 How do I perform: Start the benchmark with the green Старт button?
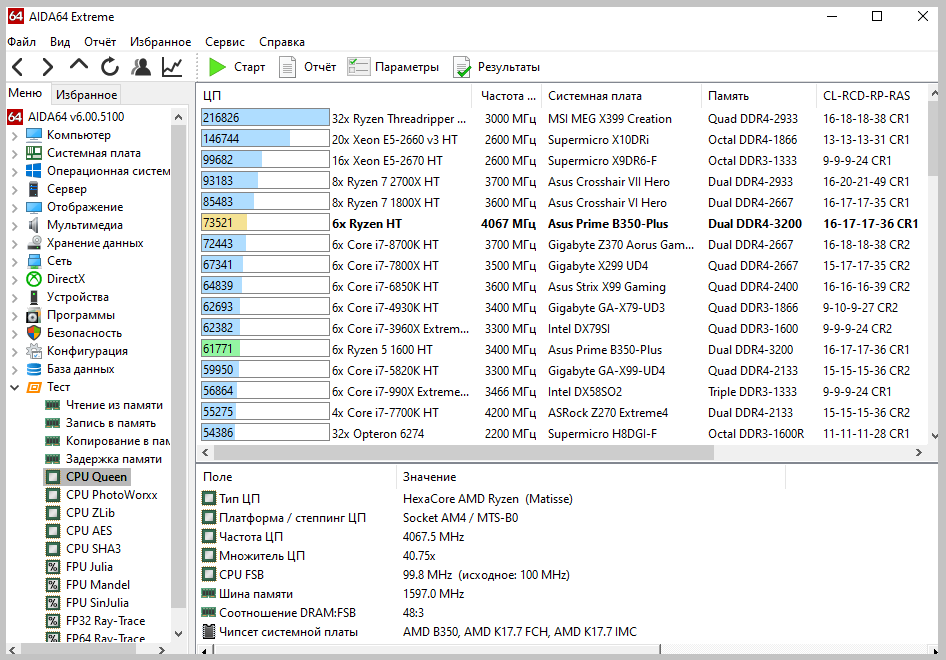236,67
